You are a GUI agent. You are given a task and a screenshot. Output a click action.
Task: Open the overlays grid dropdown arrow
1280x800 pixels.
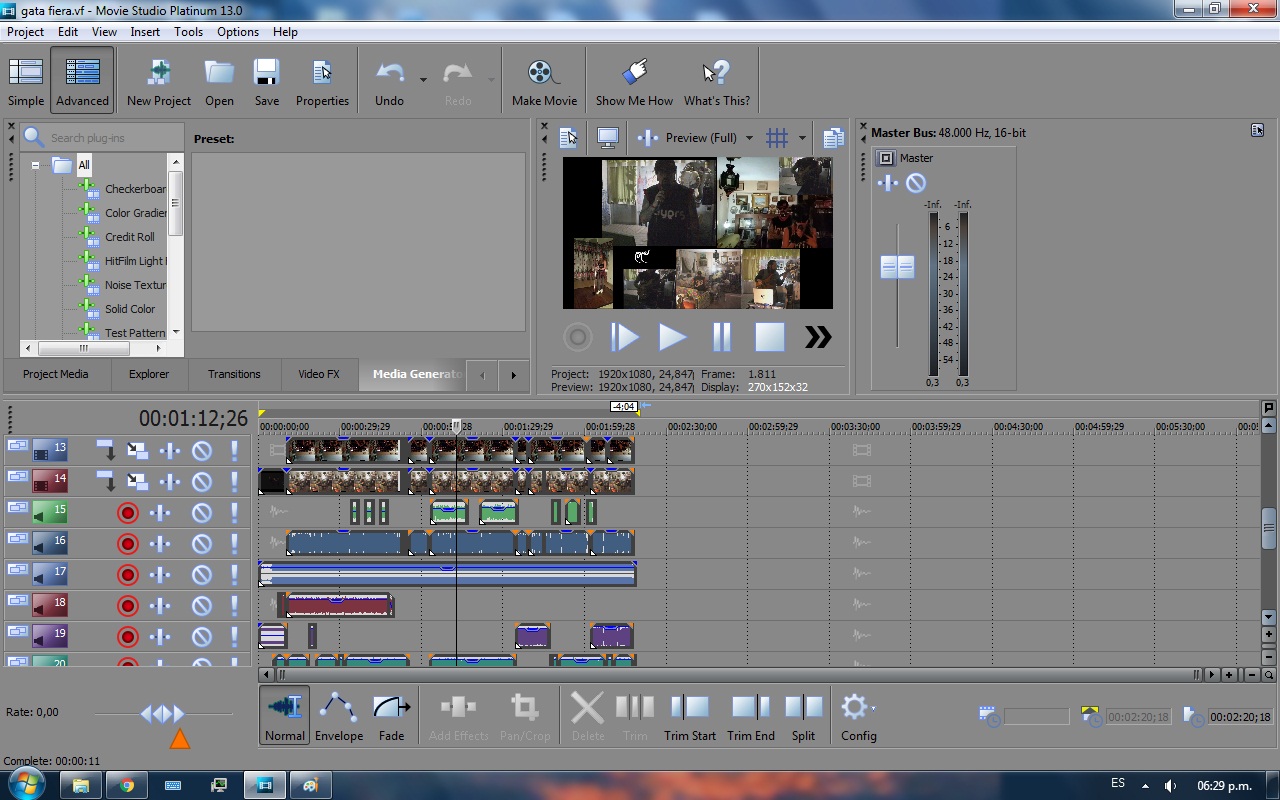point(802,138)
